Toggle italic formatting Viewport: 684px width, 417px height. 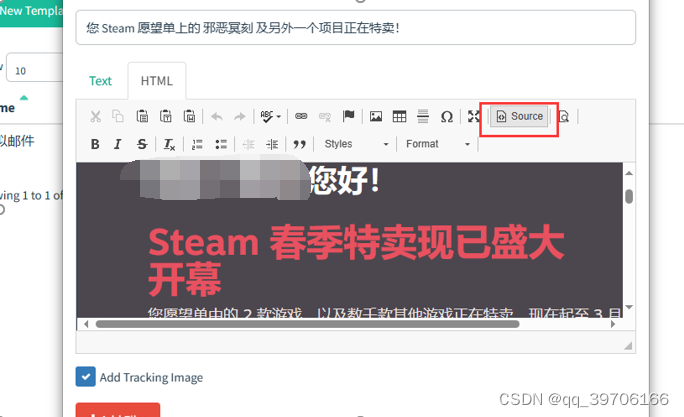click(x=118, y=144)
